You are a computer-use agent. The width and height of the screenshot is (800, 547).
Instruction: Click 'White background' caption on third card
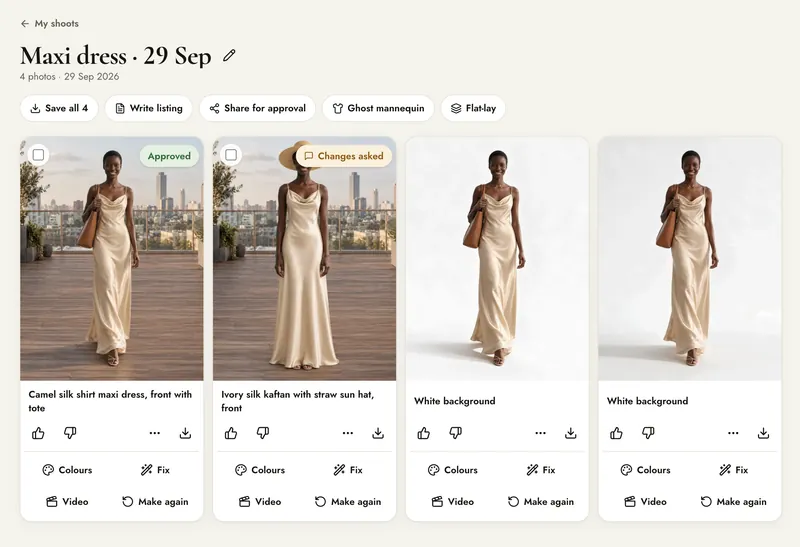[x=455, y=401]
